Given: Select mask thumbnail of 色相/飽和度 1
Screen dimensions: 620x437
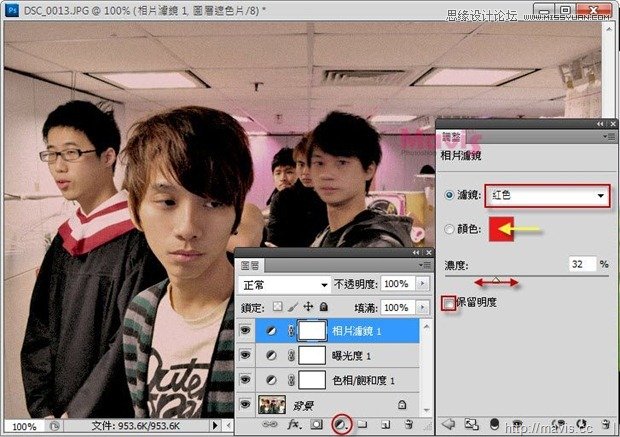Looking at the screenshot, I should click(312, 380).
